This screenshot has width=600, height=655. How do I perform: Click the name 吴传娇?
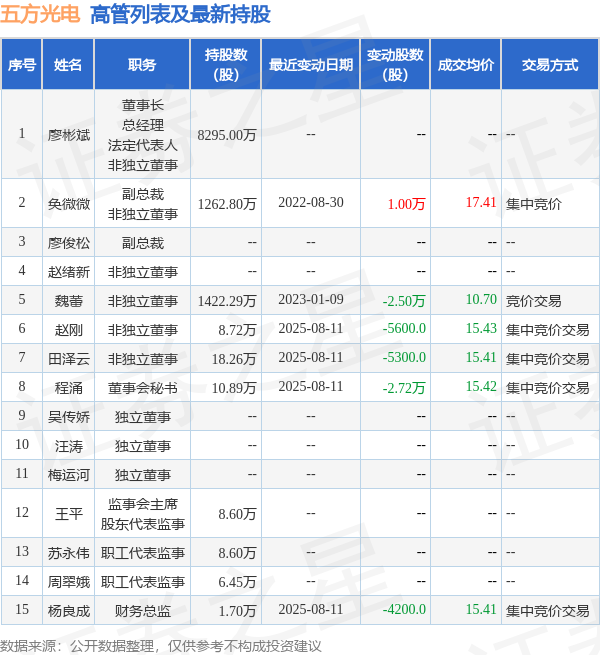(69, 417)
